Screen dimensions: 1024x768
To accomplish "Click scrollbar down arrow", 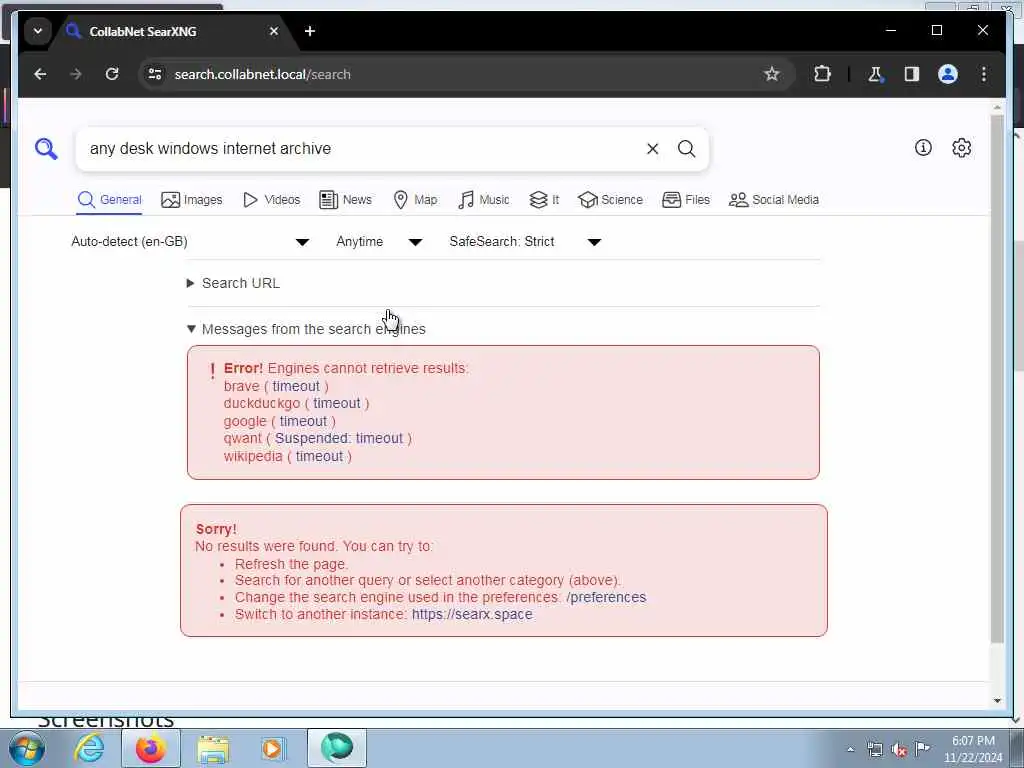I will tap(997, 701).
